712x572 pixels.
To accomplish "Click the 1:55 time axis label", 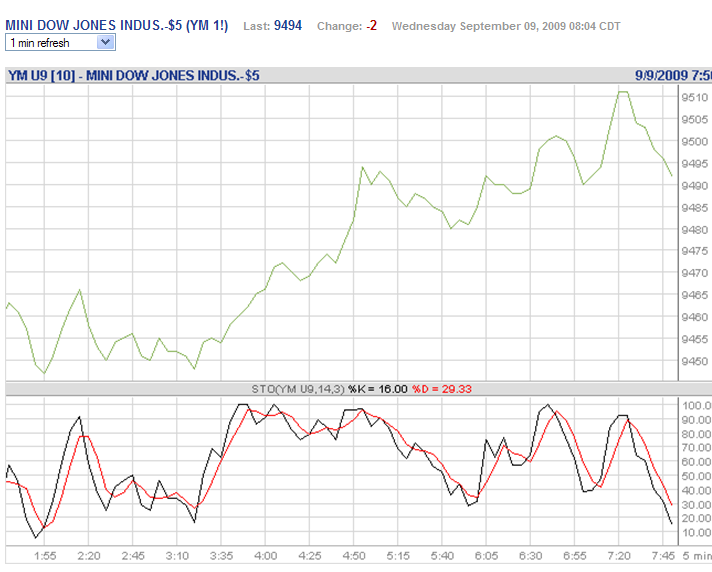I will [x=45, y=556].
